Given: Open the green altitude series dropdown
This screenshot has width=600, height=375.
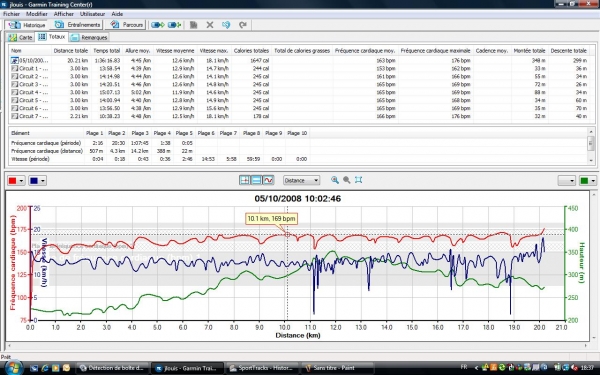Looking at the screenshot, I should click(x=588, y=181).
